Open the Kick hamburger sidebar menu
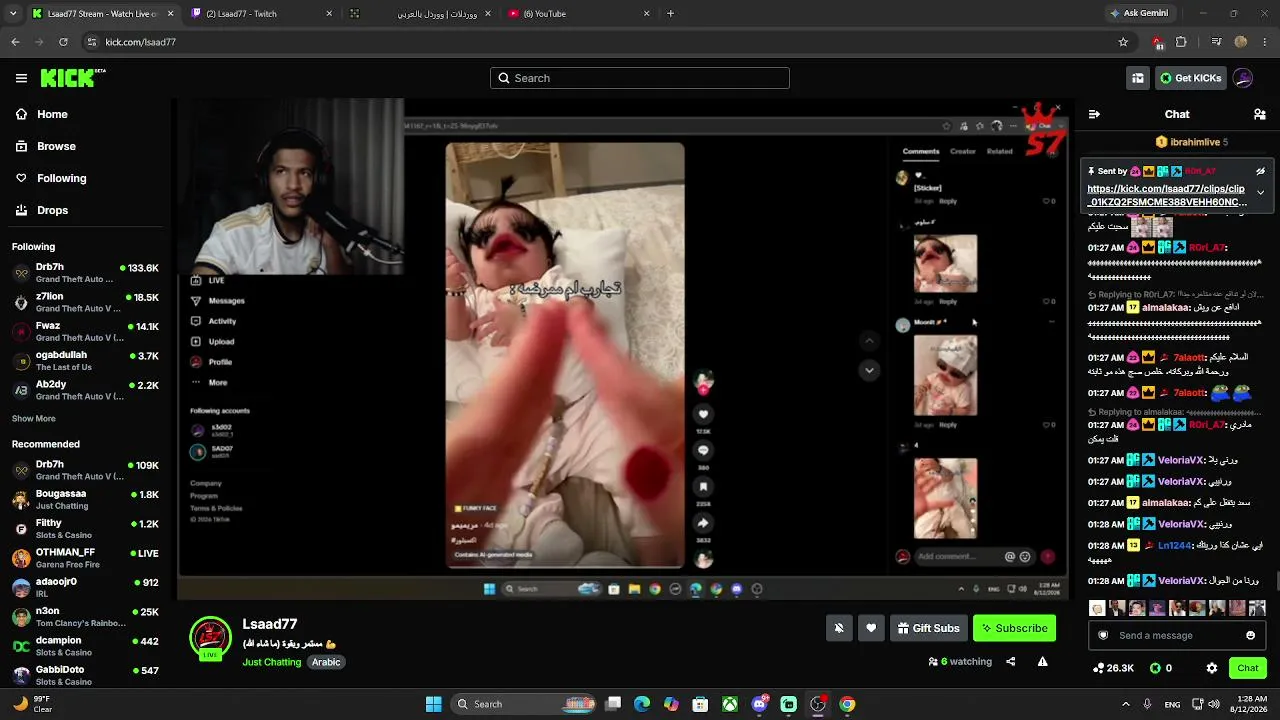This screenshot has height=720, width=1280. 21,78
